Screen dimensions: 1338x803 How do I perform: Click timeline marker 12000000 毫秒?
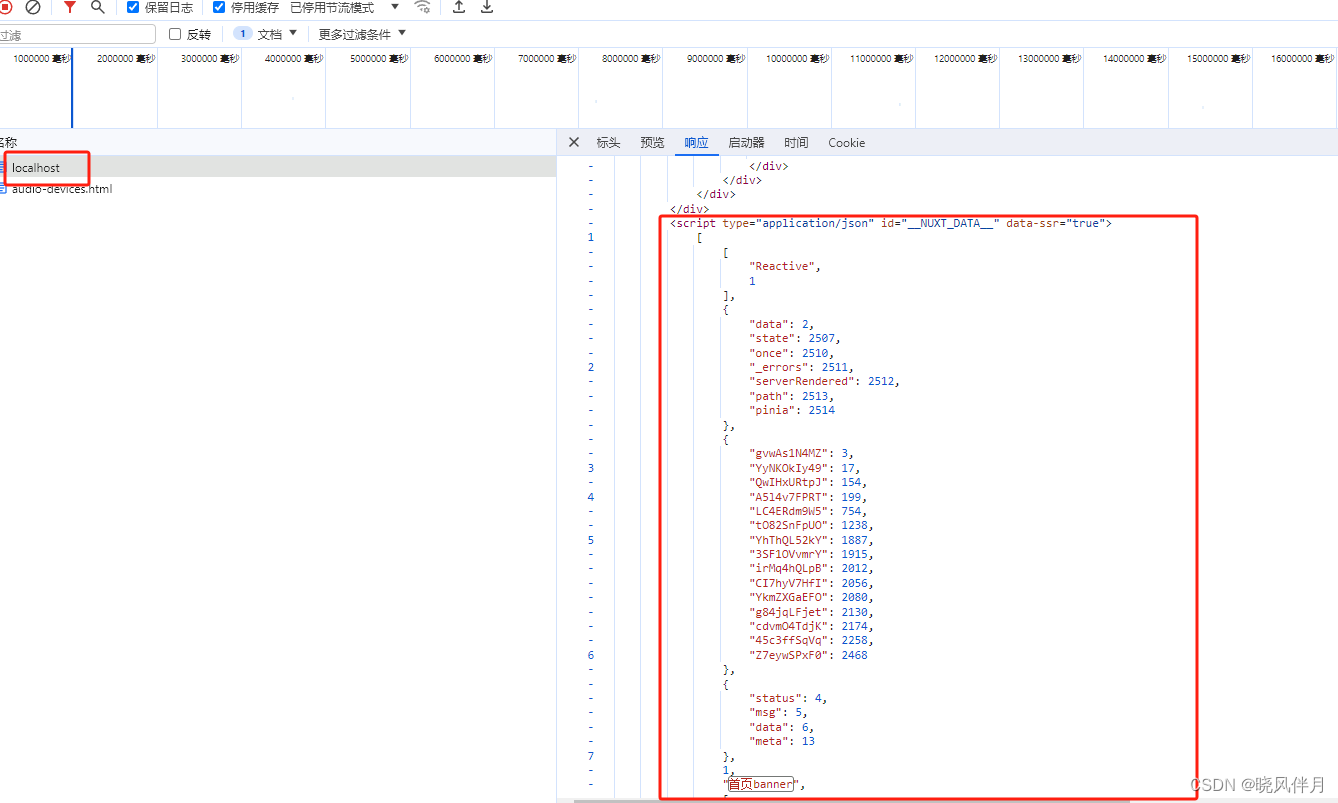point(965,59)
